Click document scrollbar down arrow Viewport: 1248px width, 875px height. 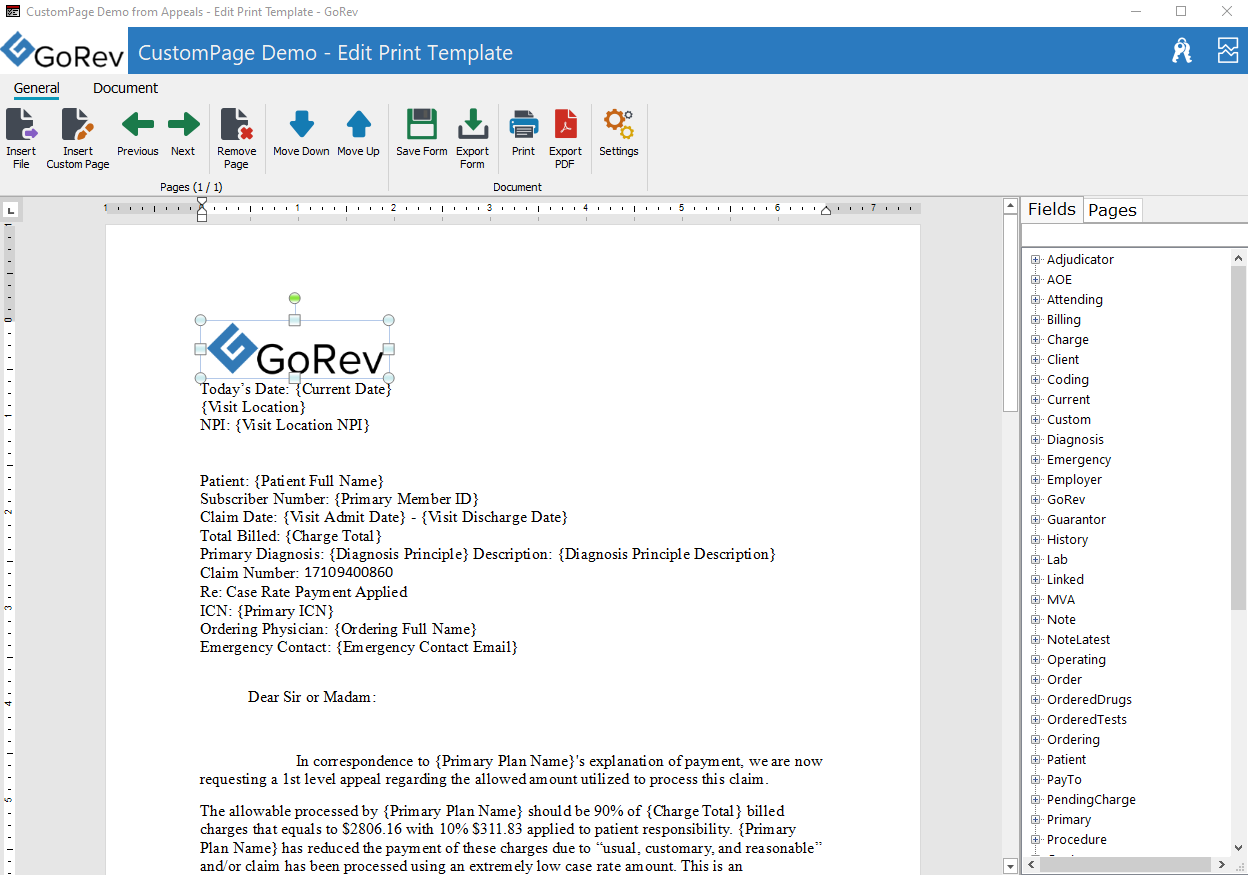click(x=1010, y=866)
